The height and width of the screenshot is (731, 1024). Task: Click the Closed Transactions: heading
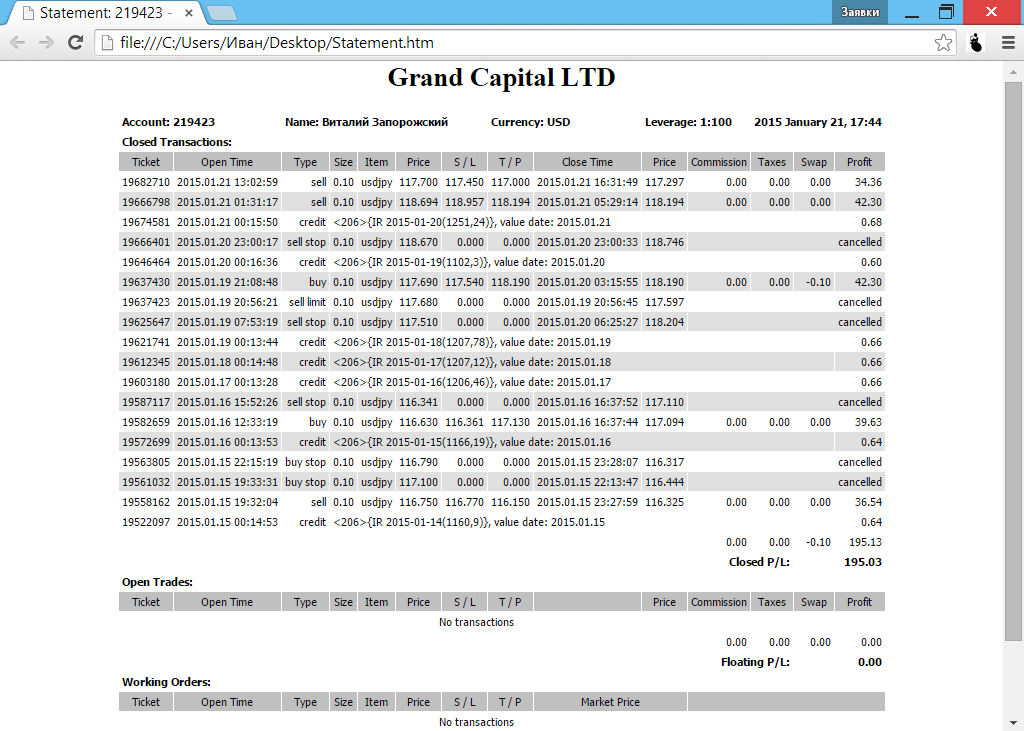[177, 142]
